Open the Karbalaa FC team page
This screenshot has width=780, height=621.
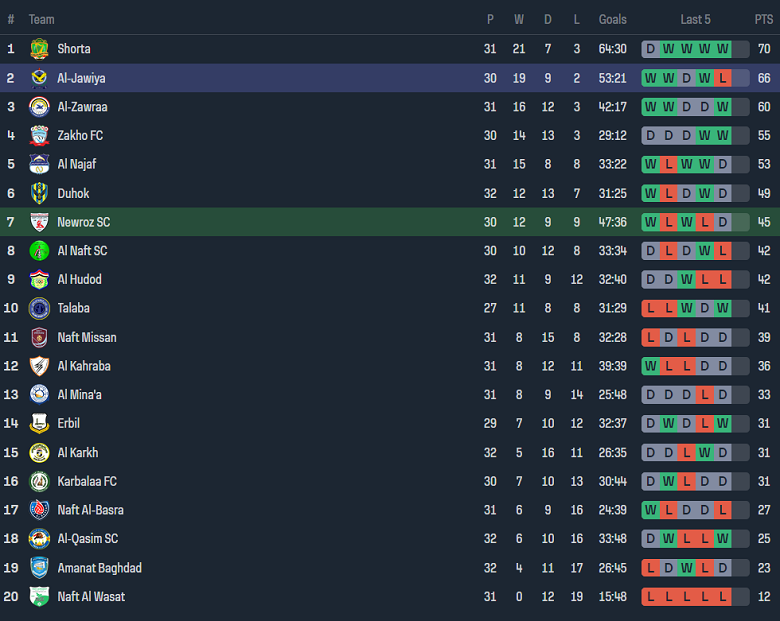click(x=87, y=481)
